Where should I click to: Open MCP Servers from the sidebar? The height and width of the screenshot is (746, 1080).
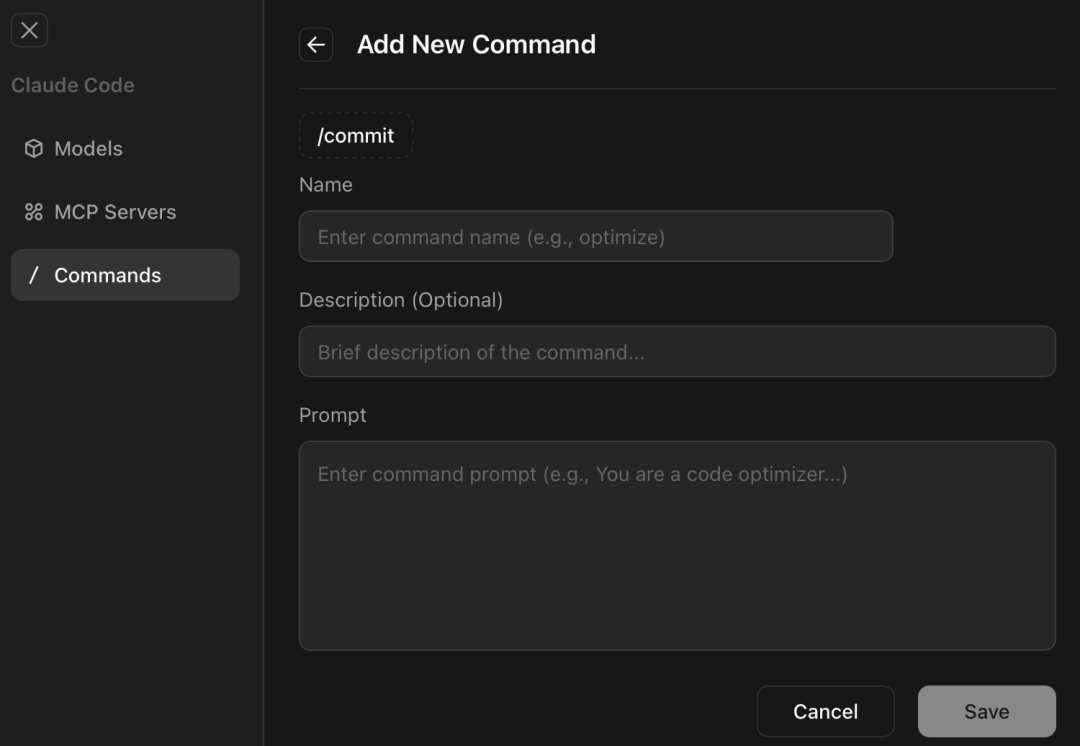[x=116, y=211]
